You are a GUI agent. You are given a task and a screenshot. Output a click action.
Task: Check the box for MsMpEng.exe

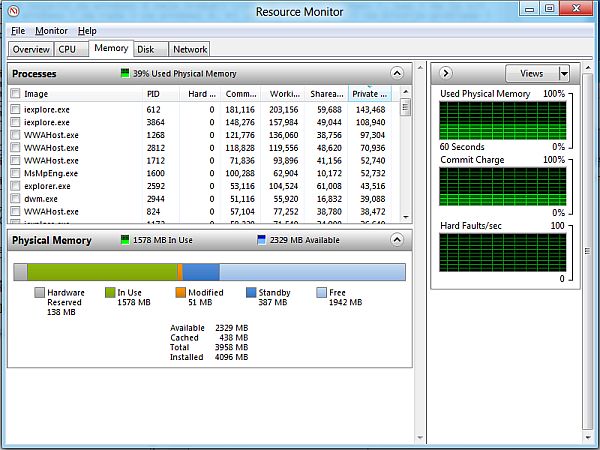[x=15, y=173]
